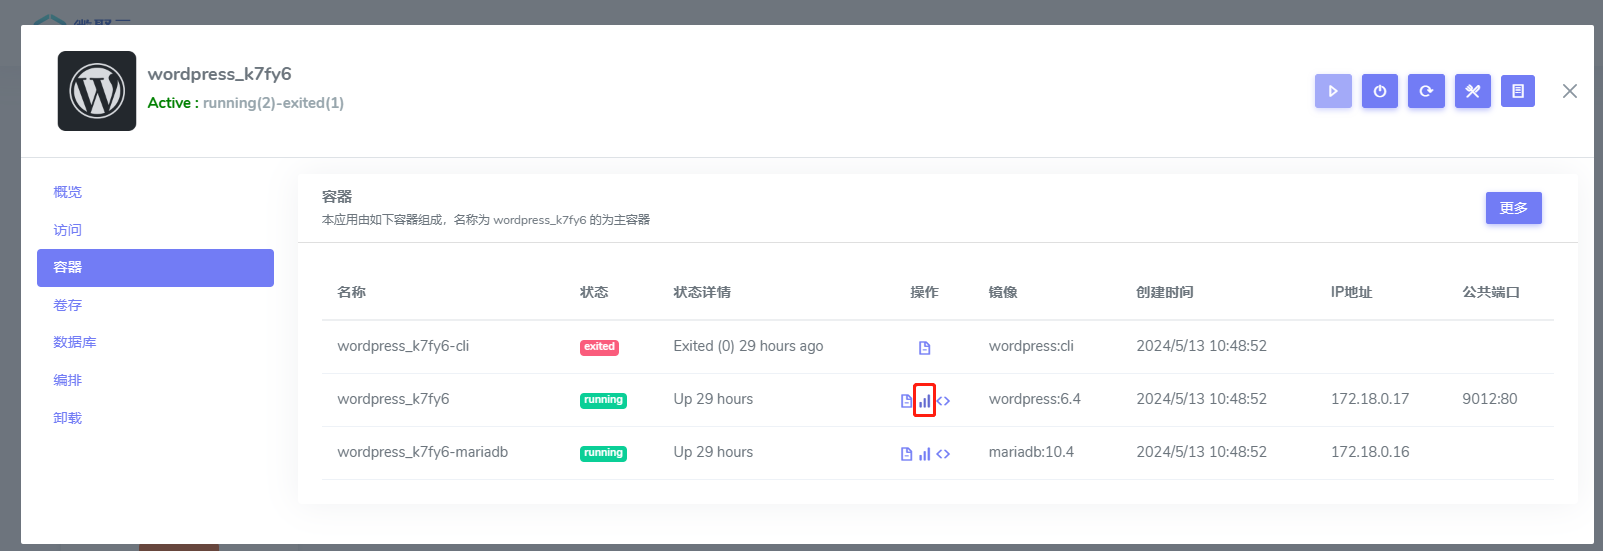Go to the 数据库 tab
Image resolution: width=1603 pixels, height=551 pixels.
tap(75, 342)
